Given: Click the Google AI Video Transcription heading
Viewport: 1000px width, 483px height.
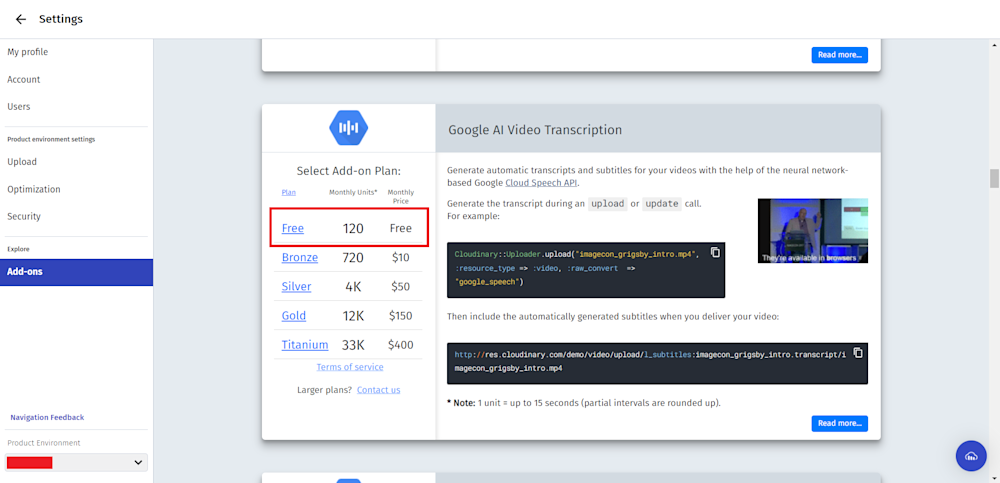Looking at the screenshot, I should pyautogui.click(x=534, y=130).
